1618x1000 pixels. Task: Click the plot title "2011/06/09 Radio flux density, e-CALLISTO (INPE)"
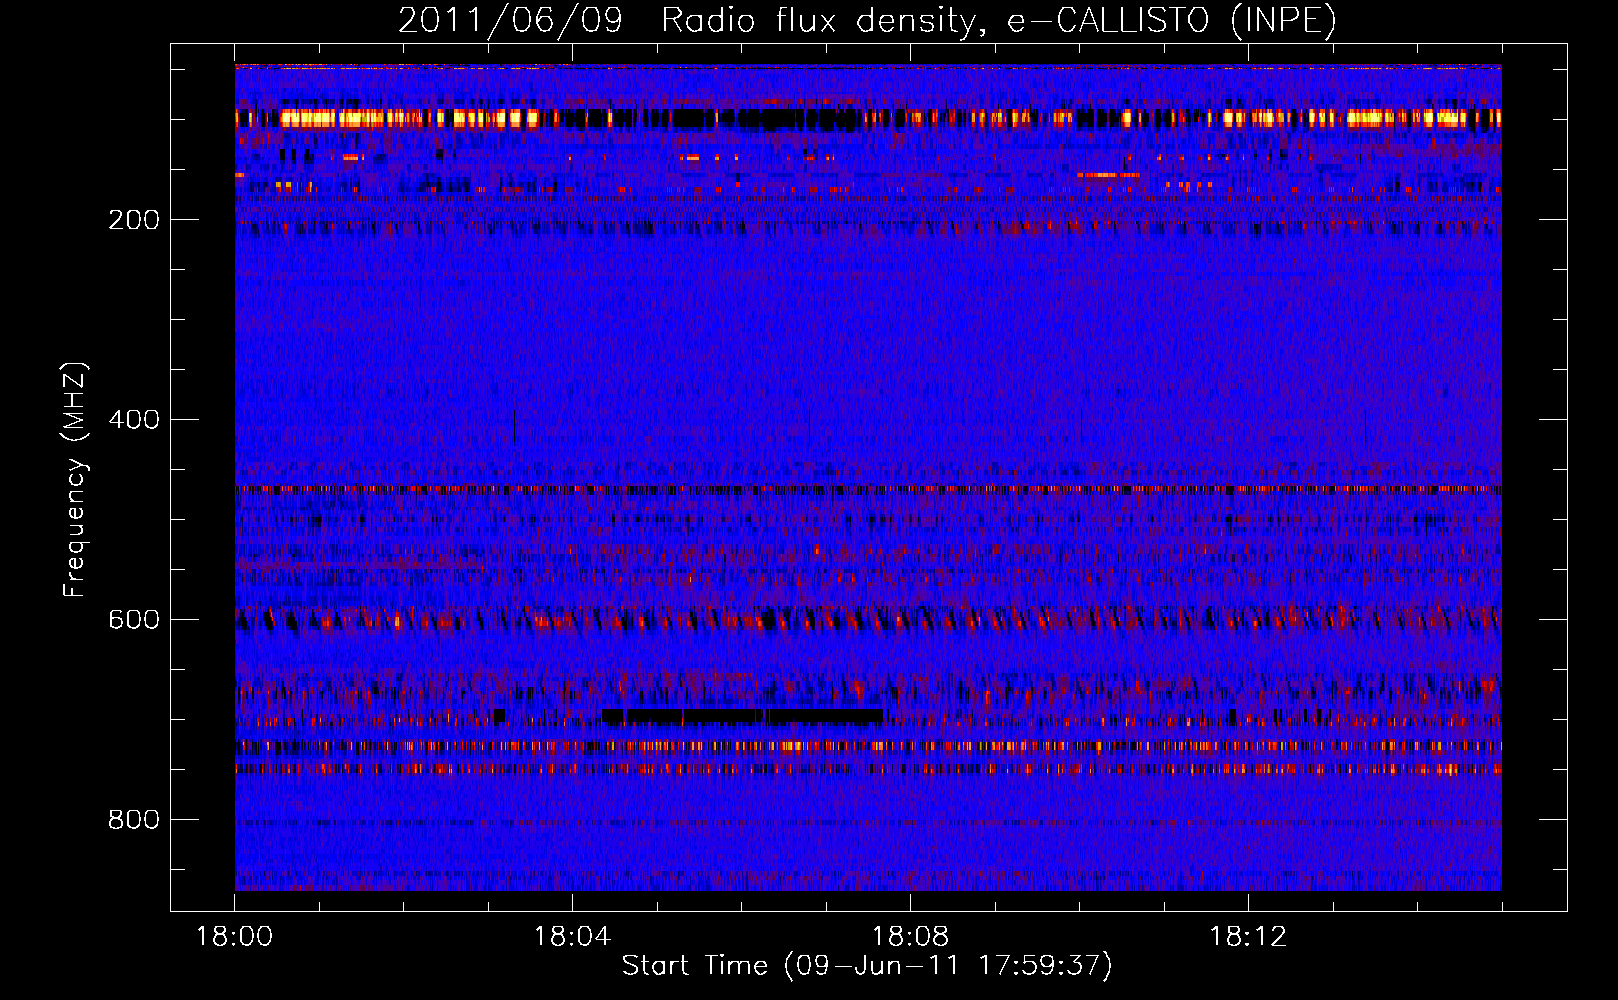[x=867, y=20]
